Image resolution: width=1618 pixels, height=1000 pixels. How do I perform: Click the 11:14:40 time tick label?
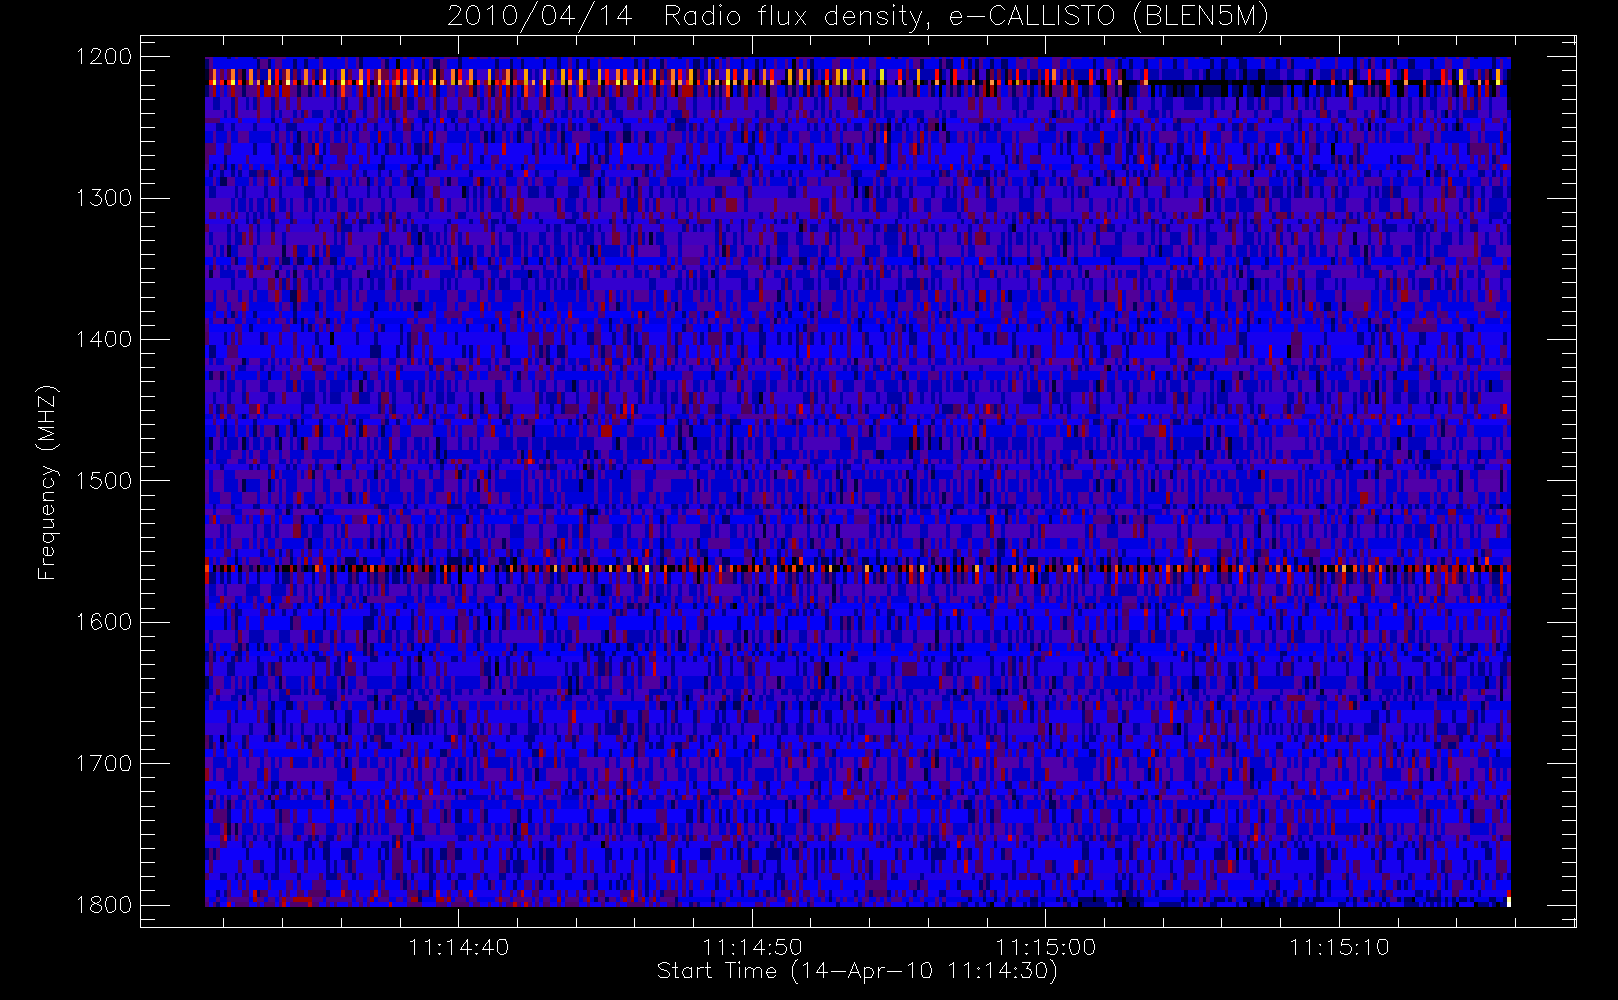coord(459,947)
